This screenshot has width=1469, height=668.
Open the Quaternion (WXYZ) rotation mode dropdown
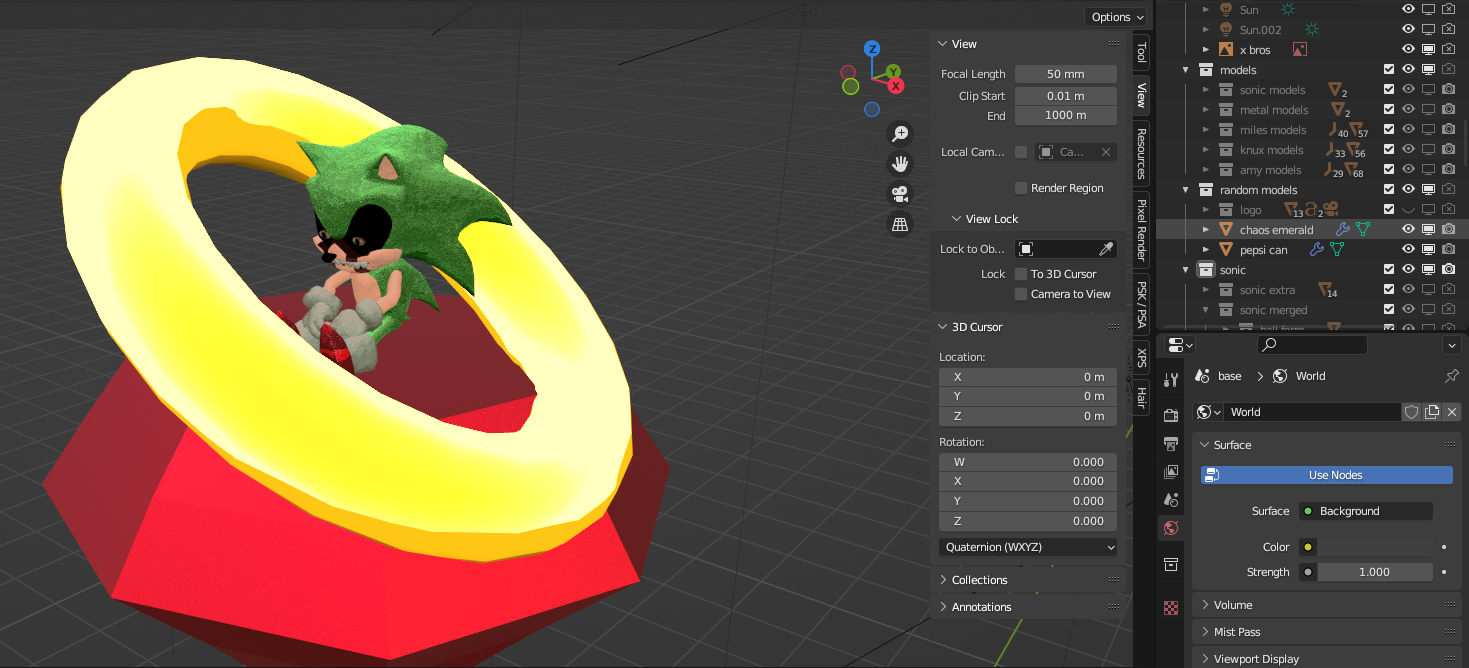point(1028,547)
